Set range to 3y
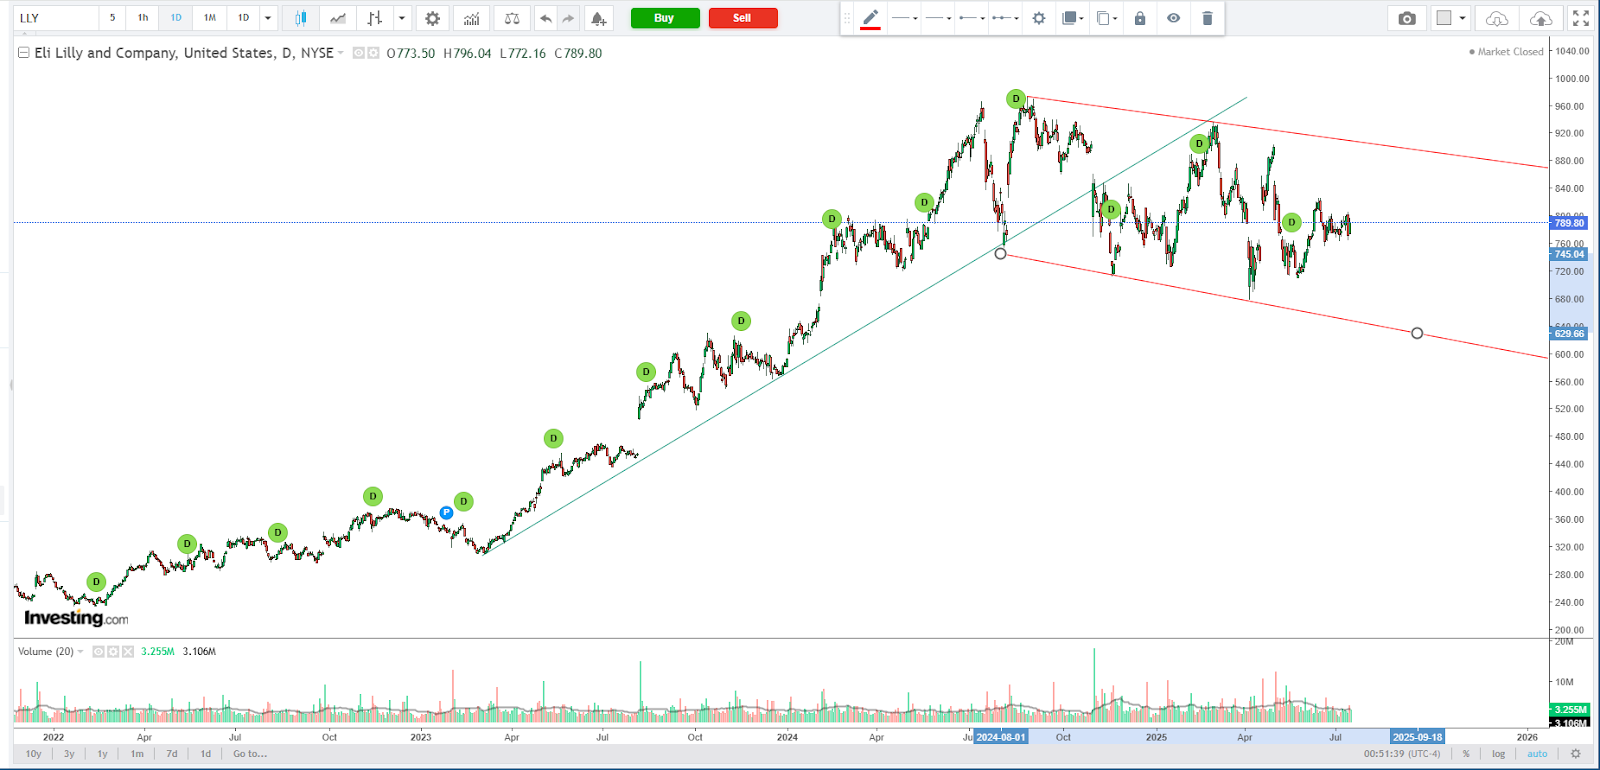Screen dimensions: 1600x770 point(69,754)
